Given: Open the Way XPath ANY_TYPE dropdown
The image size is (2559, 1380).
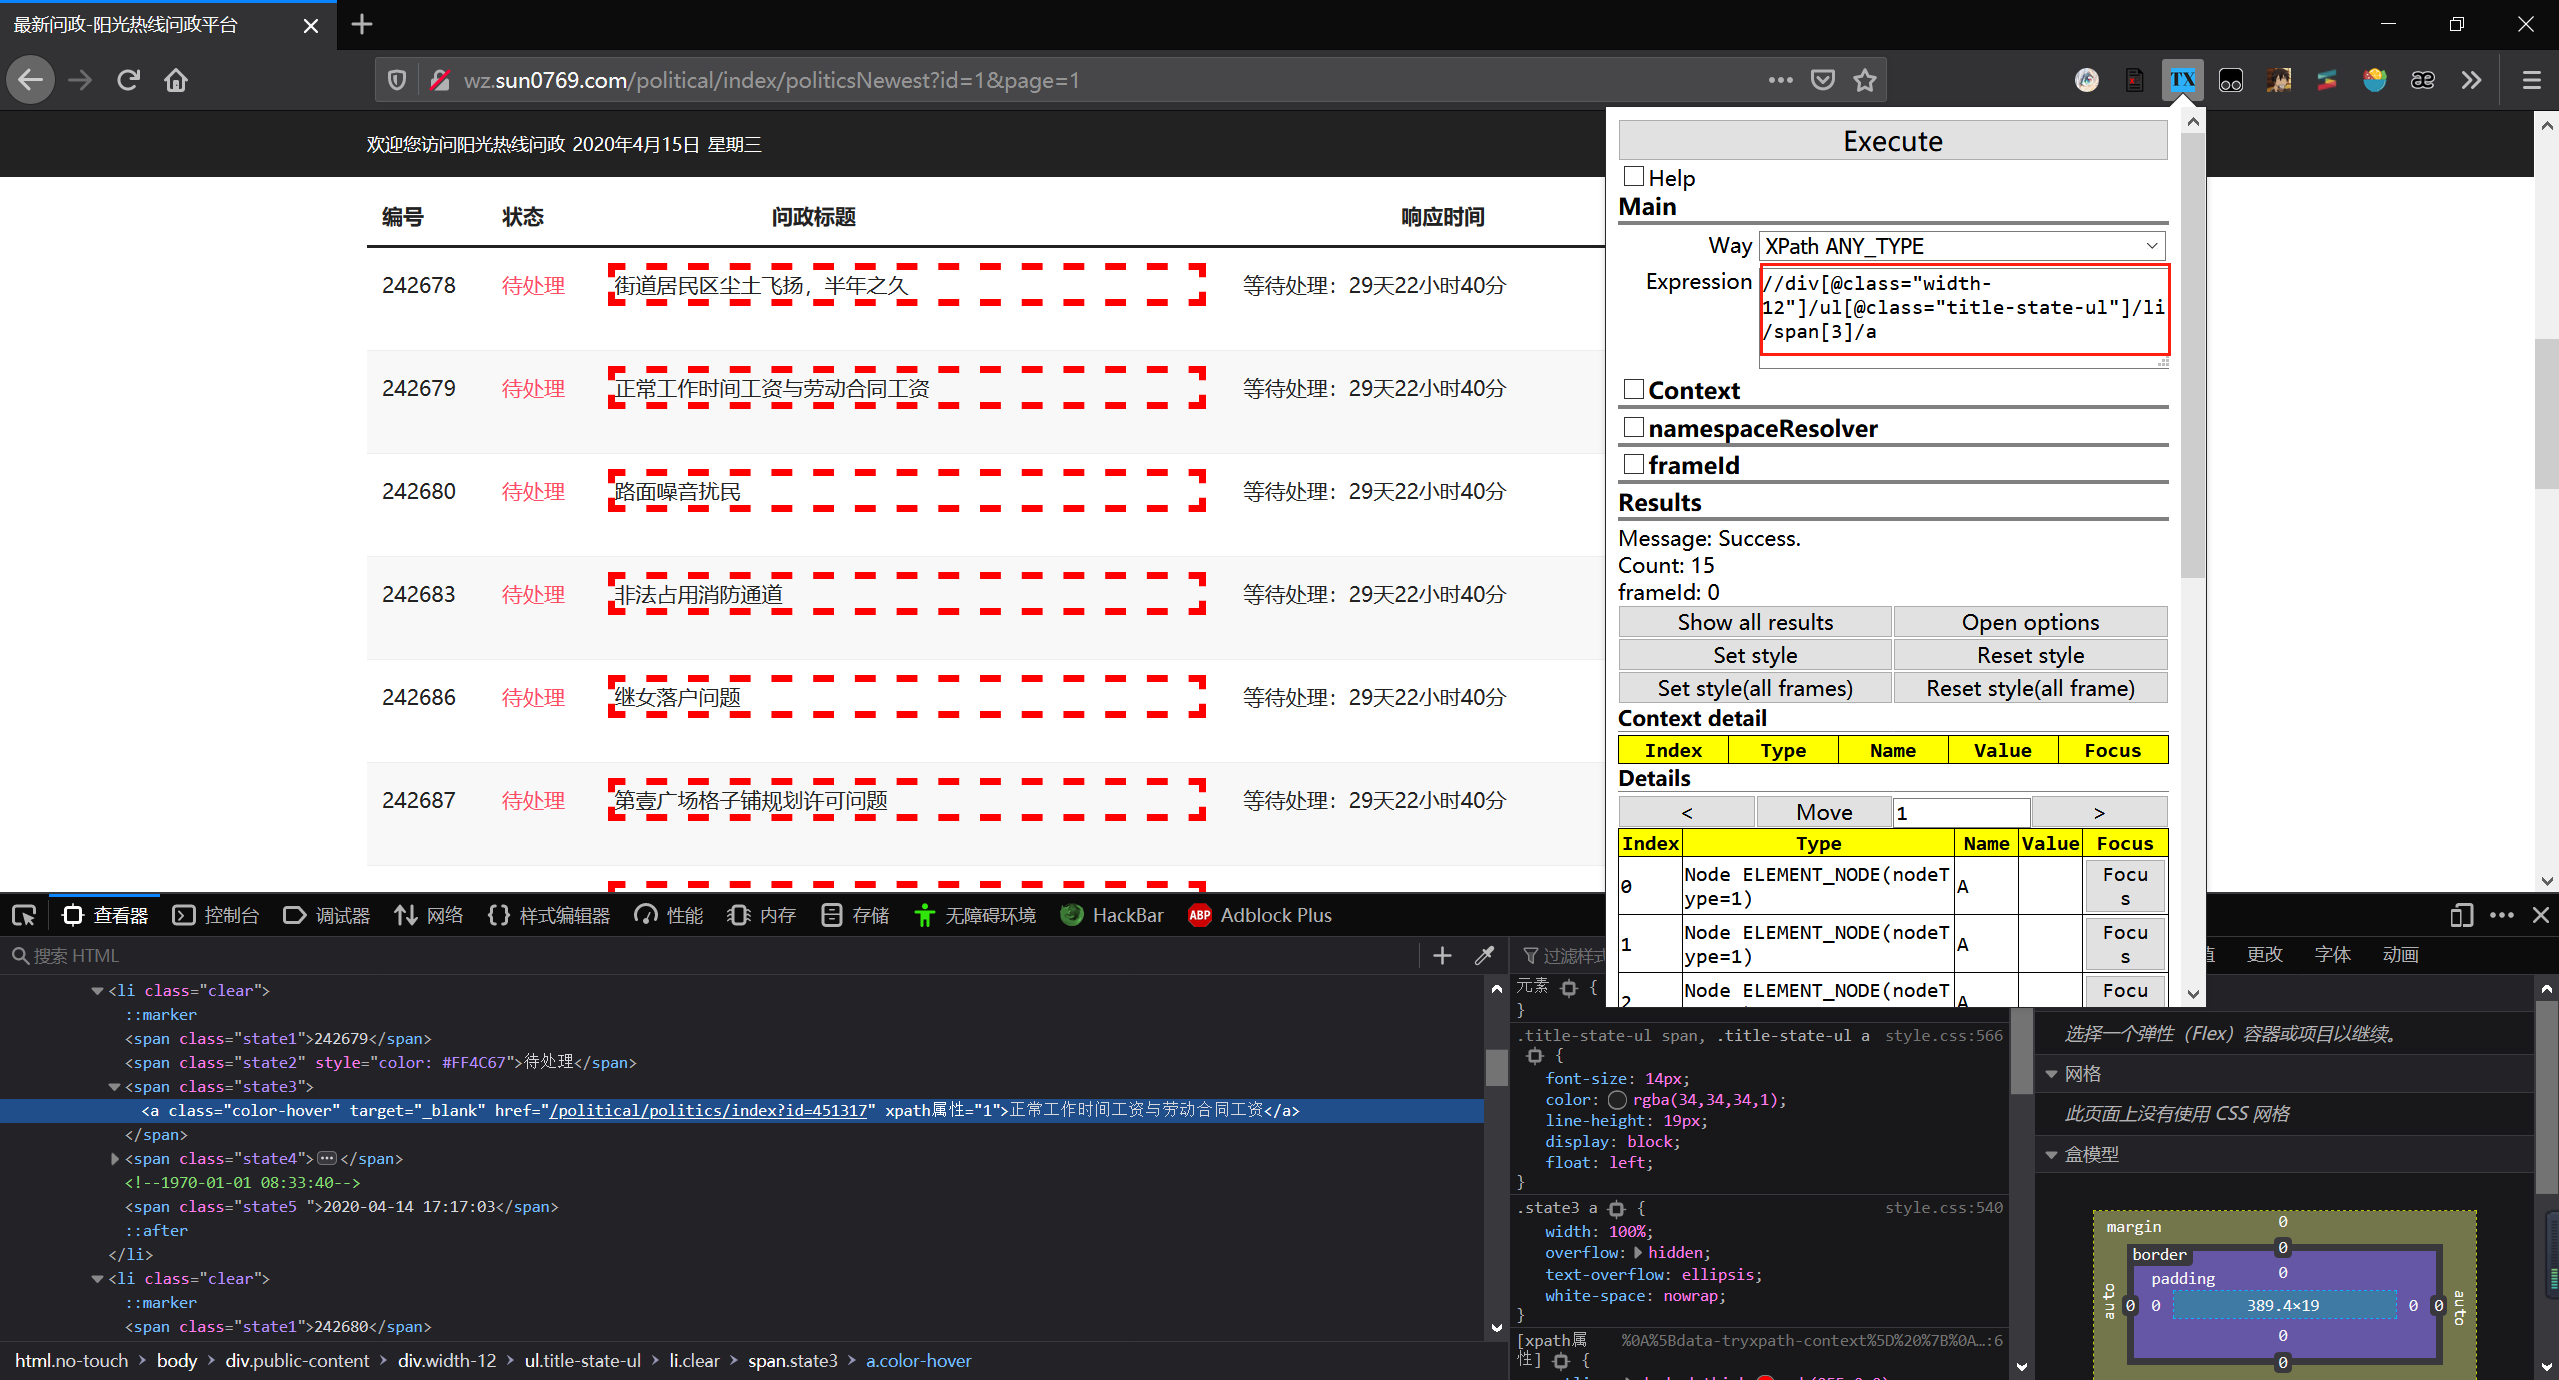Looking at the screenshot, I should (x=1962, y=246).
